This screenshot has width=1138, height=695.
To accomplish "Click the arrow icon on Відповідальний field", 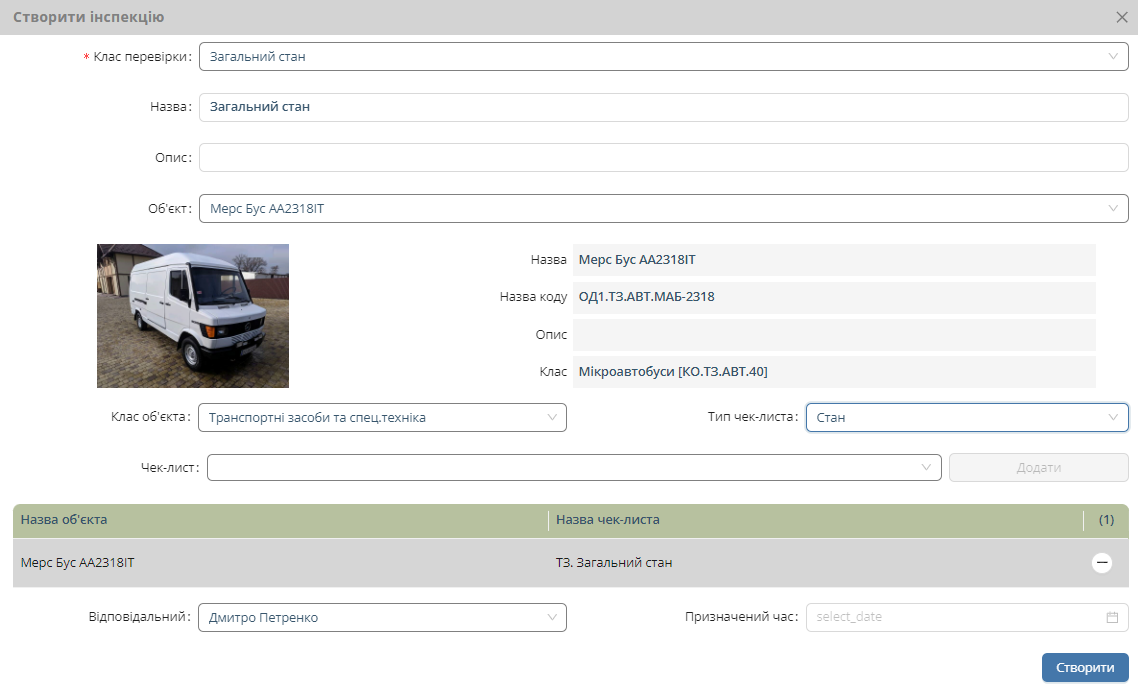I will point(553,617).
